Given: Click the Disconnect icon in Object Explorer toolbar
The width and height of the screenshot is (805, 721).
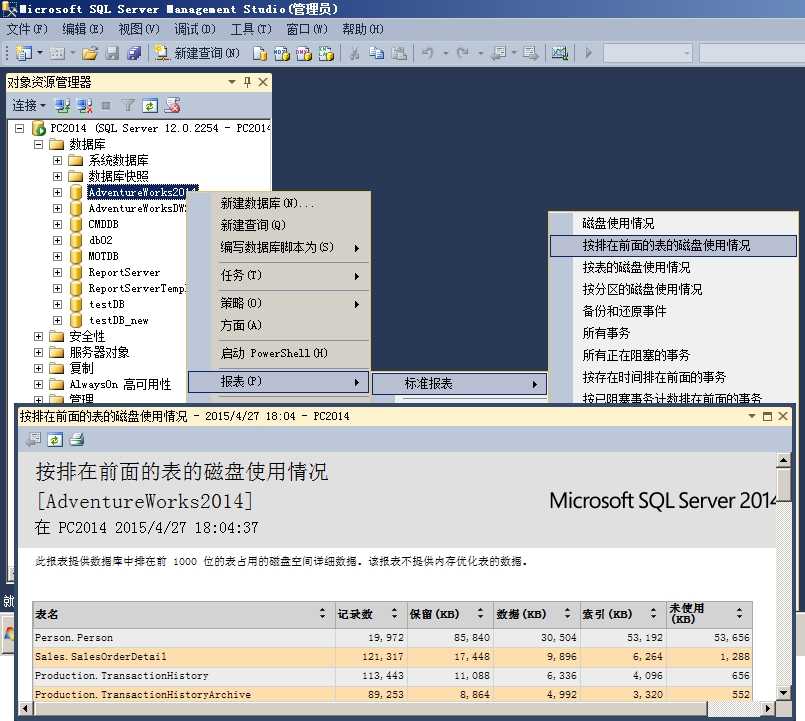Looking at the screenshot, I should coord(85,106).
